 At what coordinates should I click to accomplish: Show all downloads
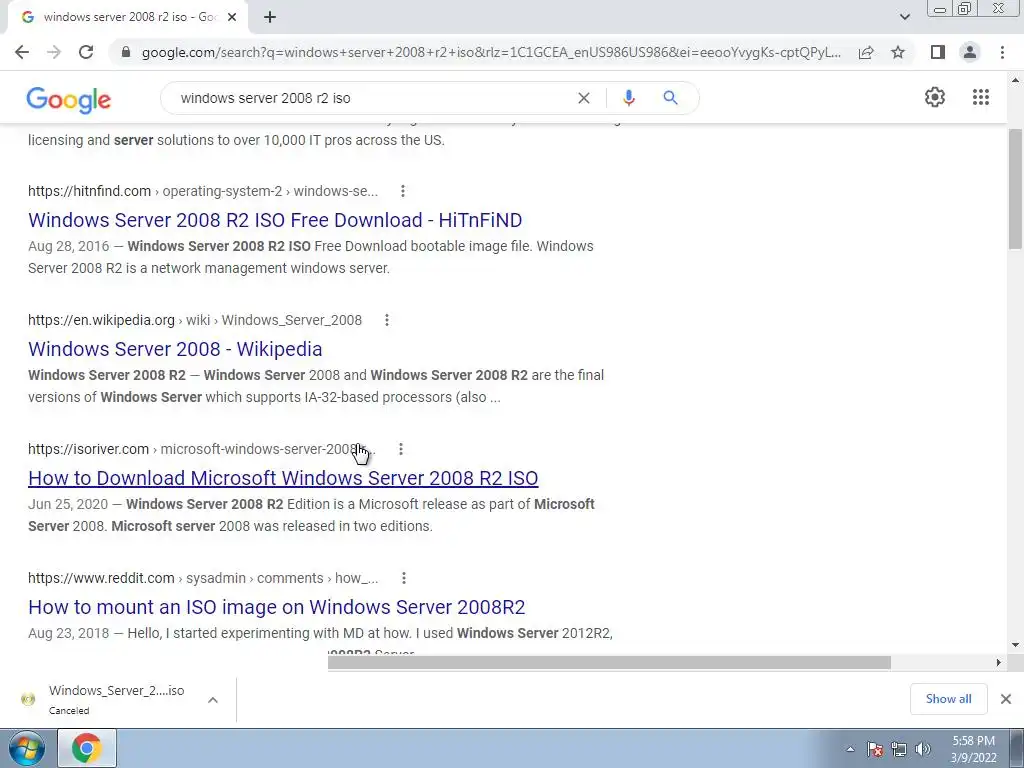point(948,699)
